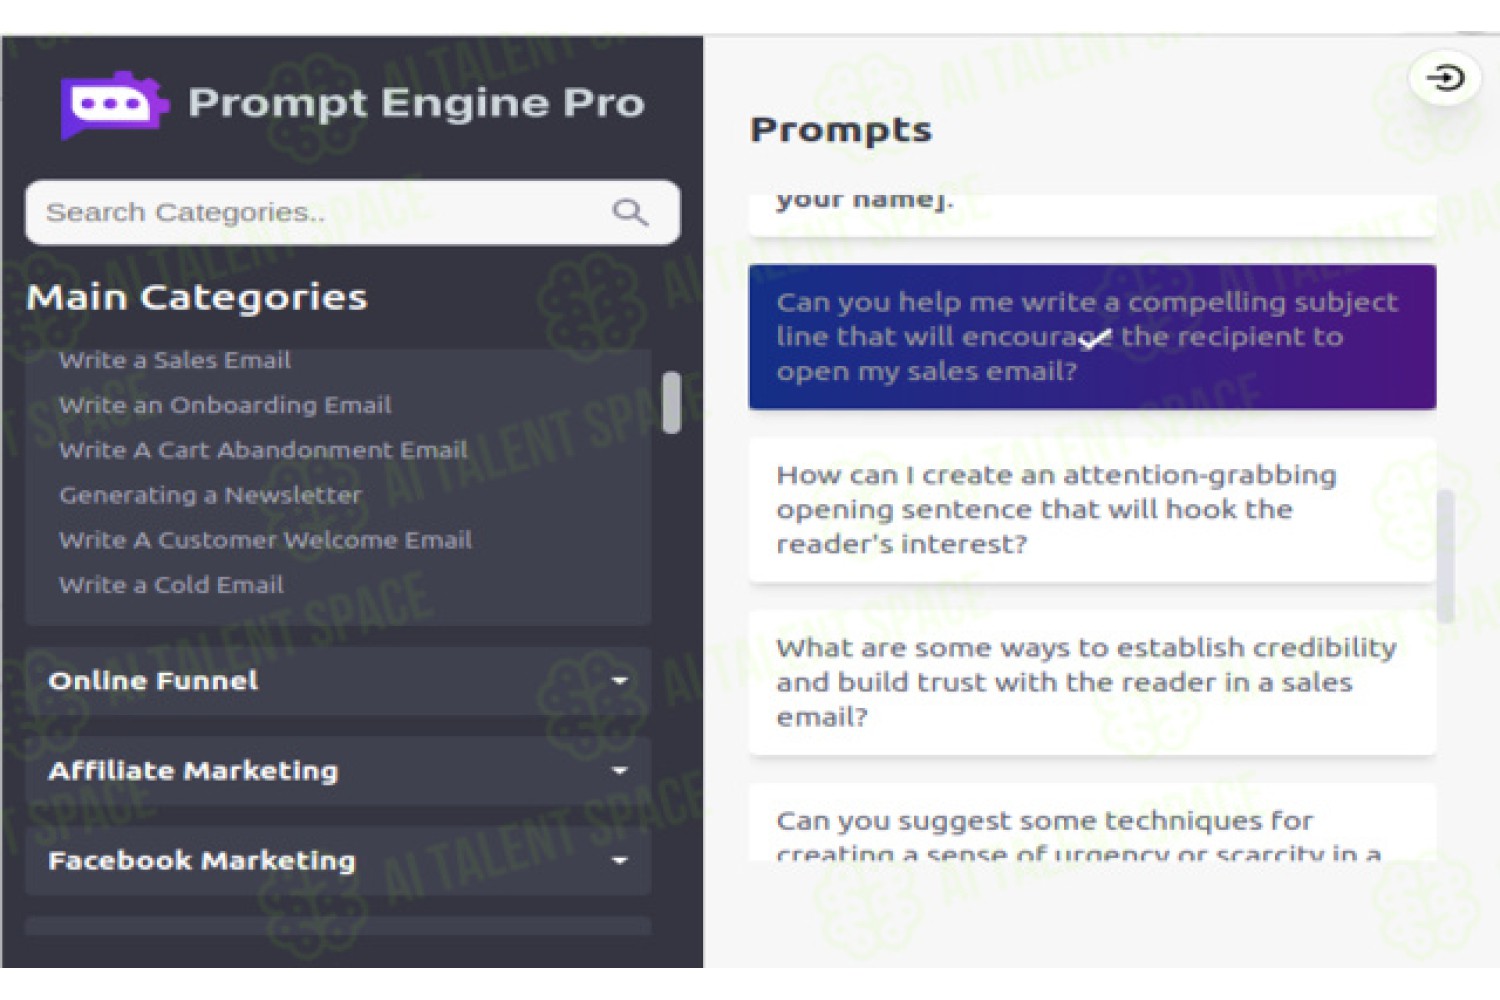Click the categories list scrollbar thumb
Image resolution: width=1500 pixels, height=1000 pixels.
(x=672, y=403)
